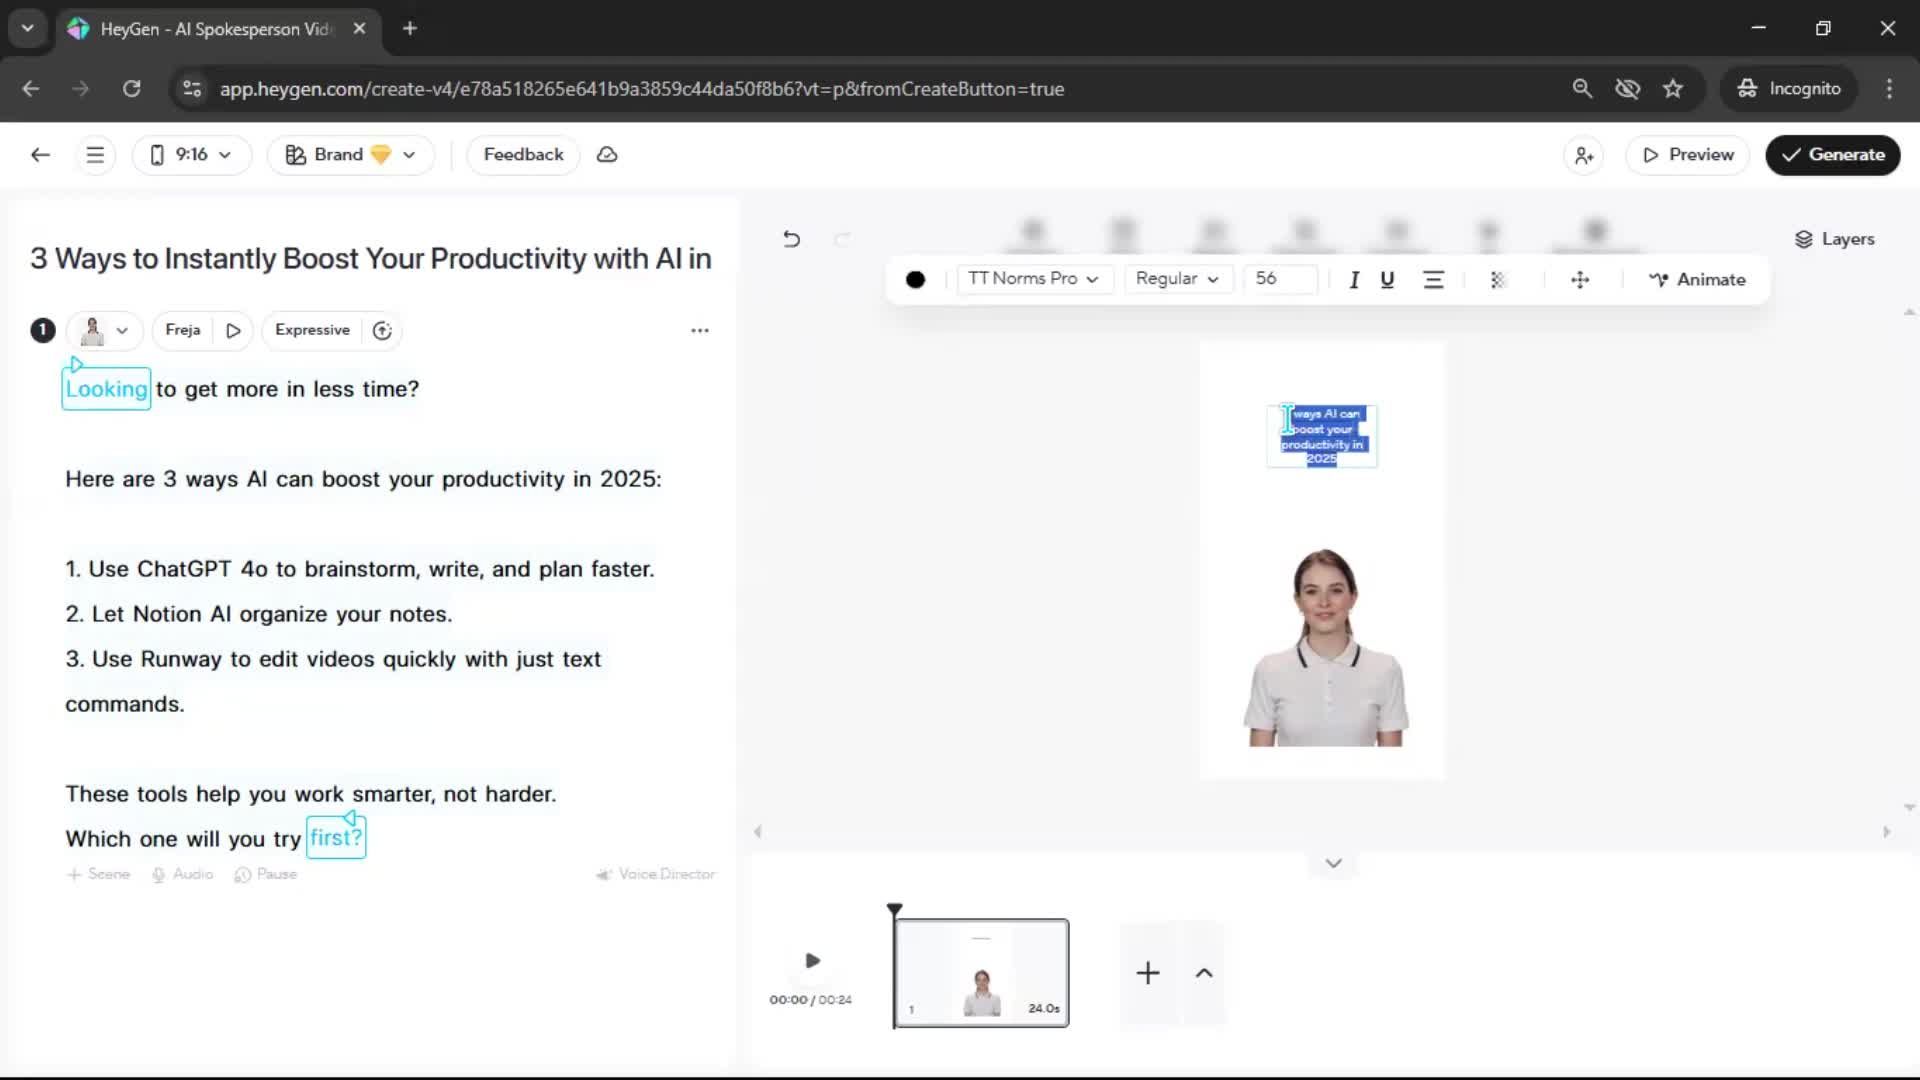Image resolution: width=1920 pixels, height=1080 pixels.
Task: Open the Layers panel
Action: (1834, 239)
